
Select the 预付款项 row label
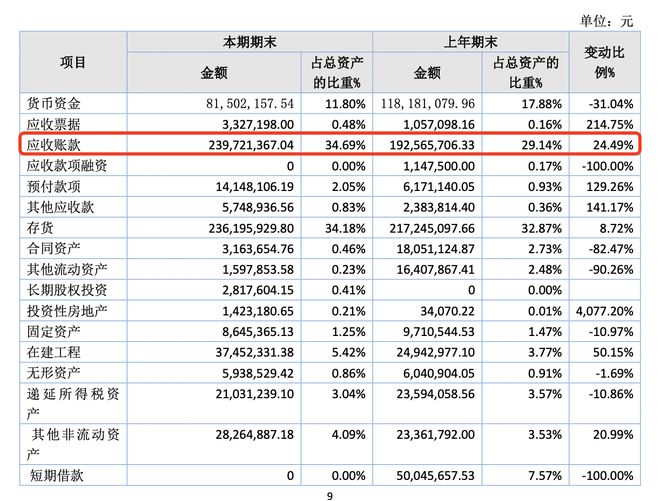pyautogui.click(x=53, y=186)
